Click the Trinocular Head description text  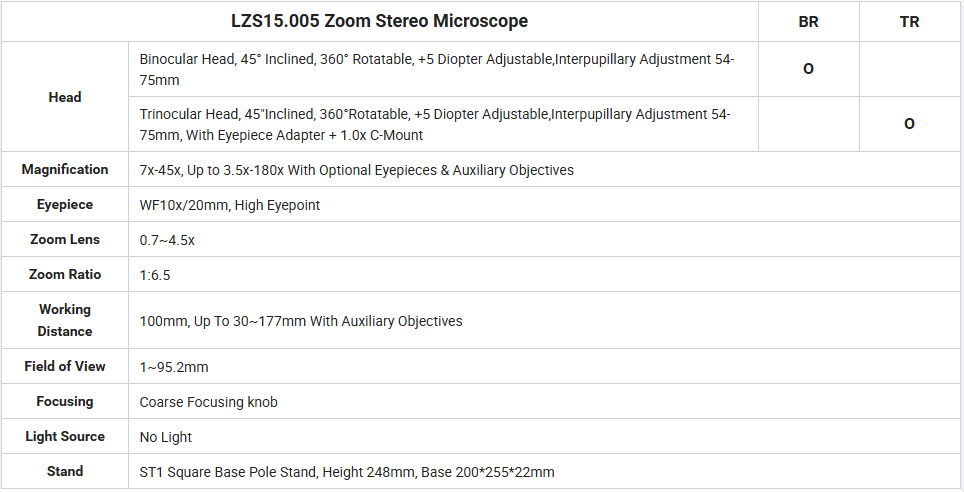point(435,124)
